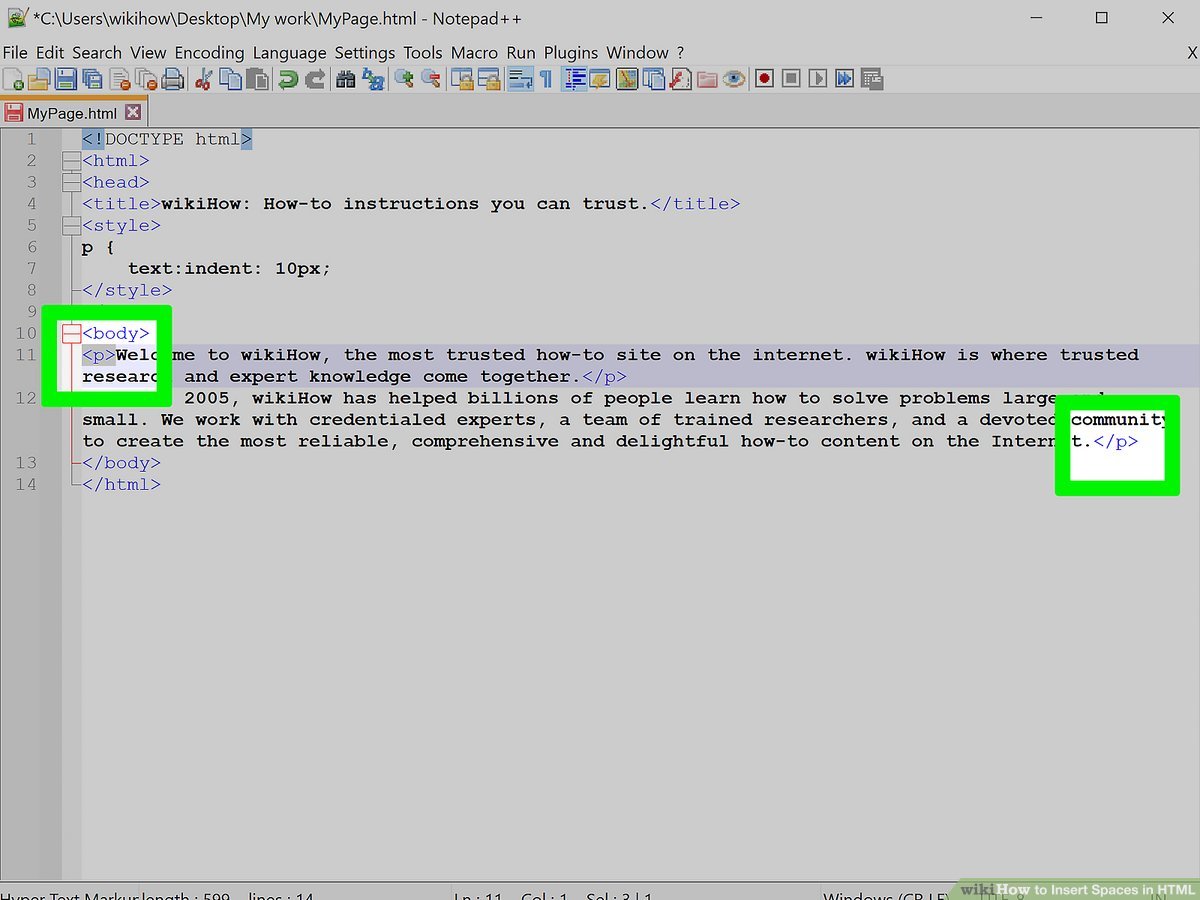Run macro multiple times with the double-arrow icon
1200x900 pixels.
click(x=845, y=79)
